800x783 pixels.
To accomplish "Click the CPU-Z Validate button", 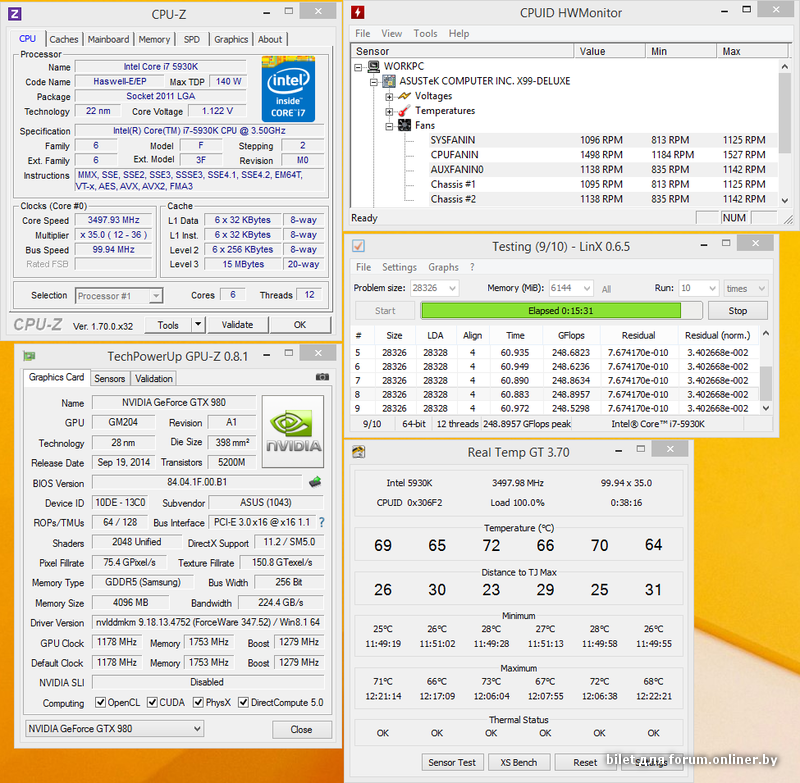I will pos(237,325).
